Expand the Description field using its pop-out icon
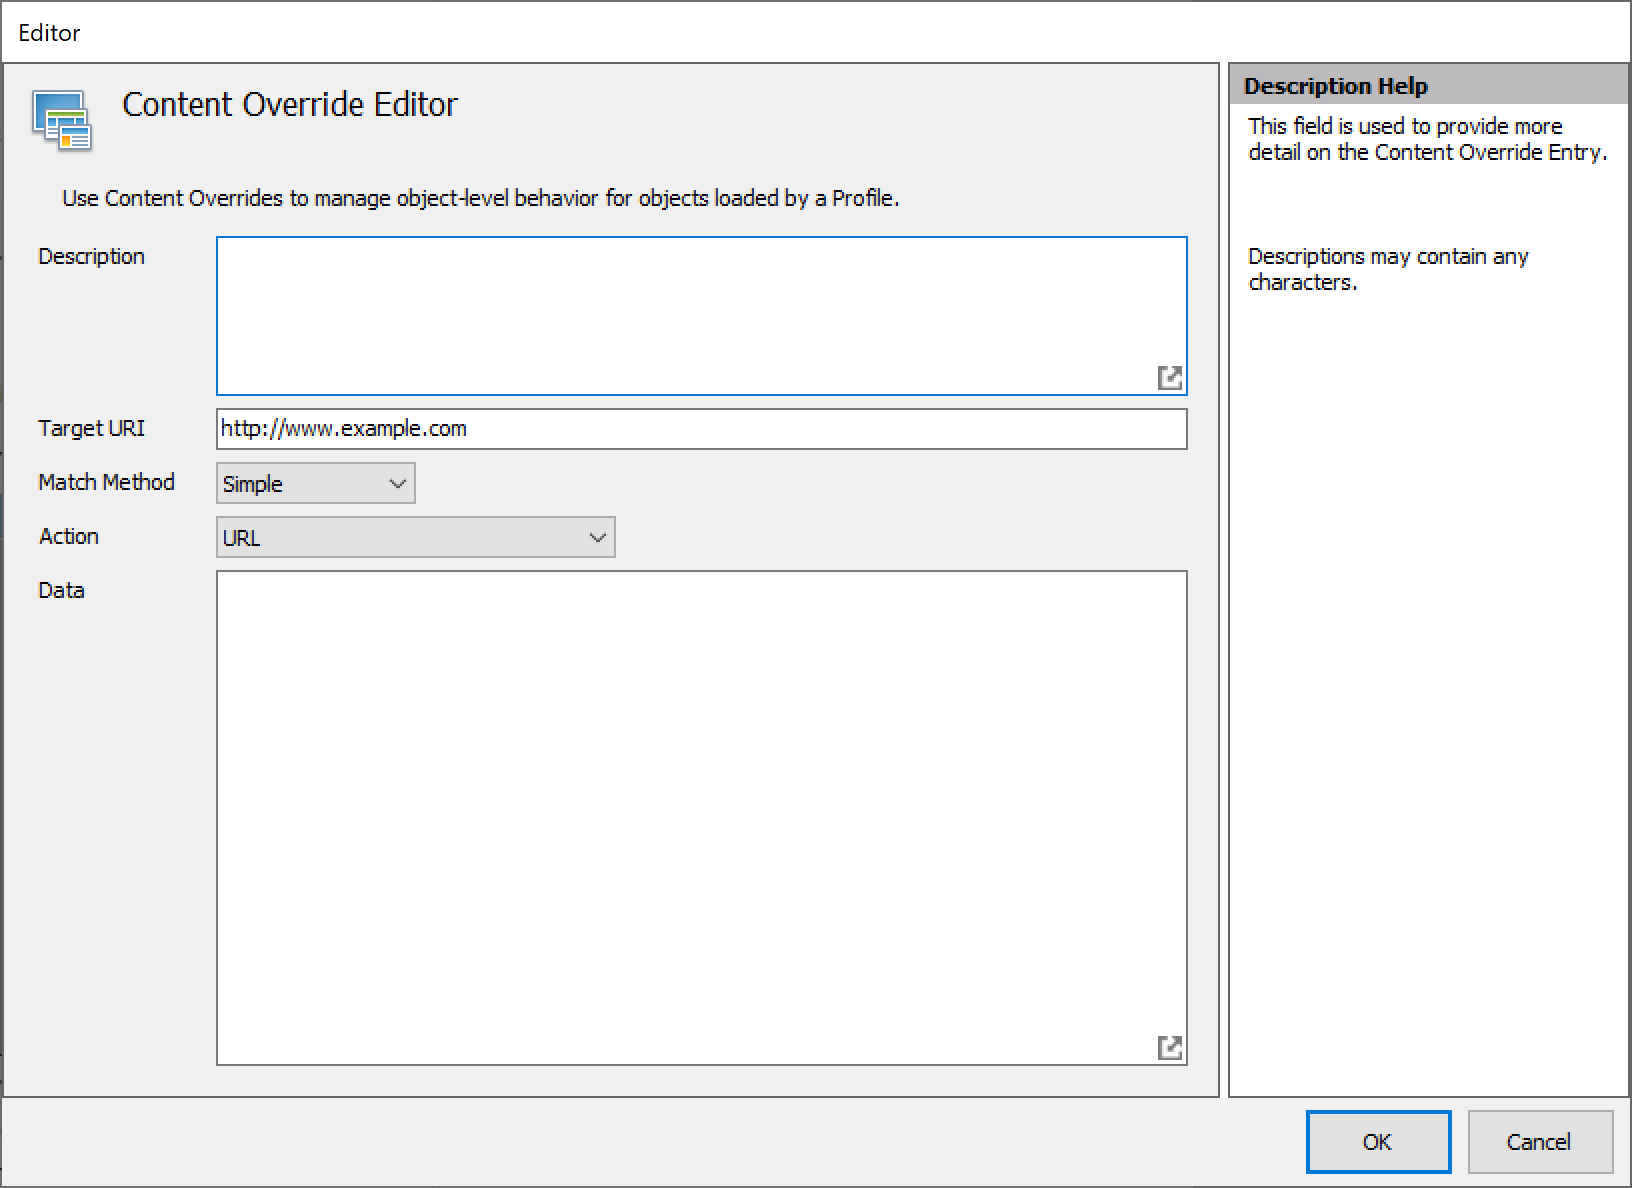Screen dimensions: 1632x1188 click(x=1172, y=379)
